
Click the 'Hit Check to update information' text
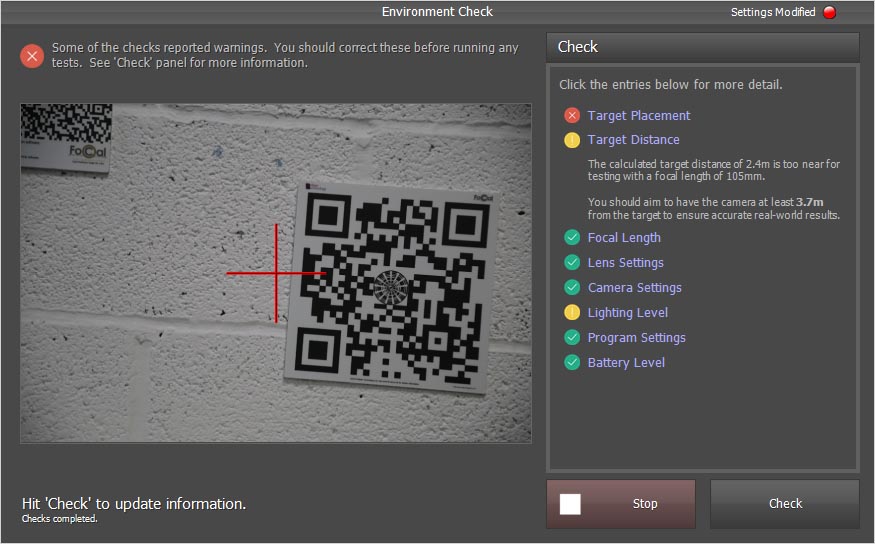(x=134, y=504)
